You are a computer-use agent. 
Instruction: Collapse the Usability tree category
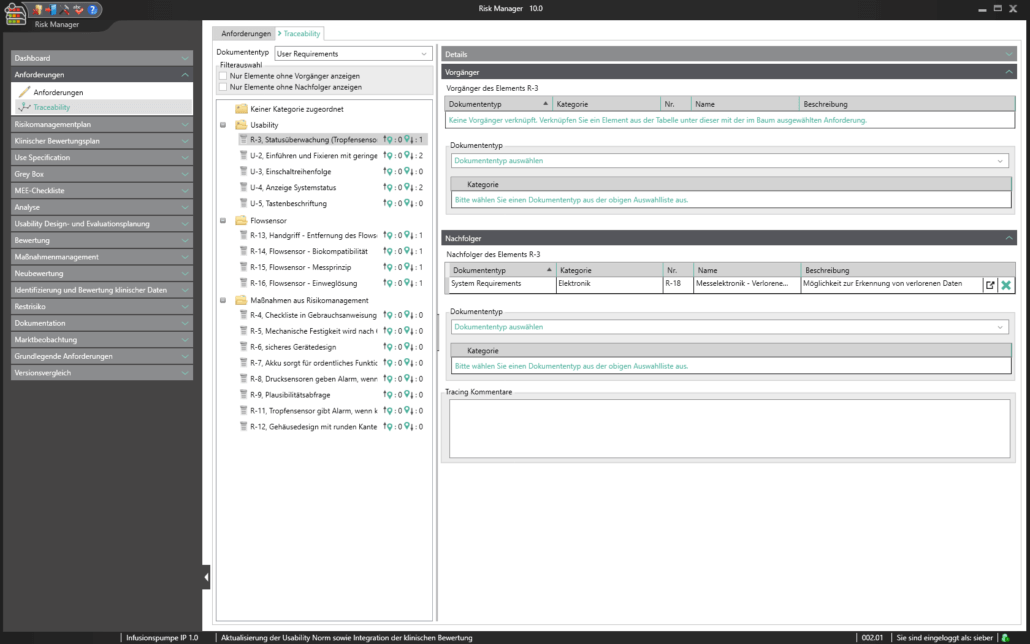pyautogui.click(x=223, y=125)
